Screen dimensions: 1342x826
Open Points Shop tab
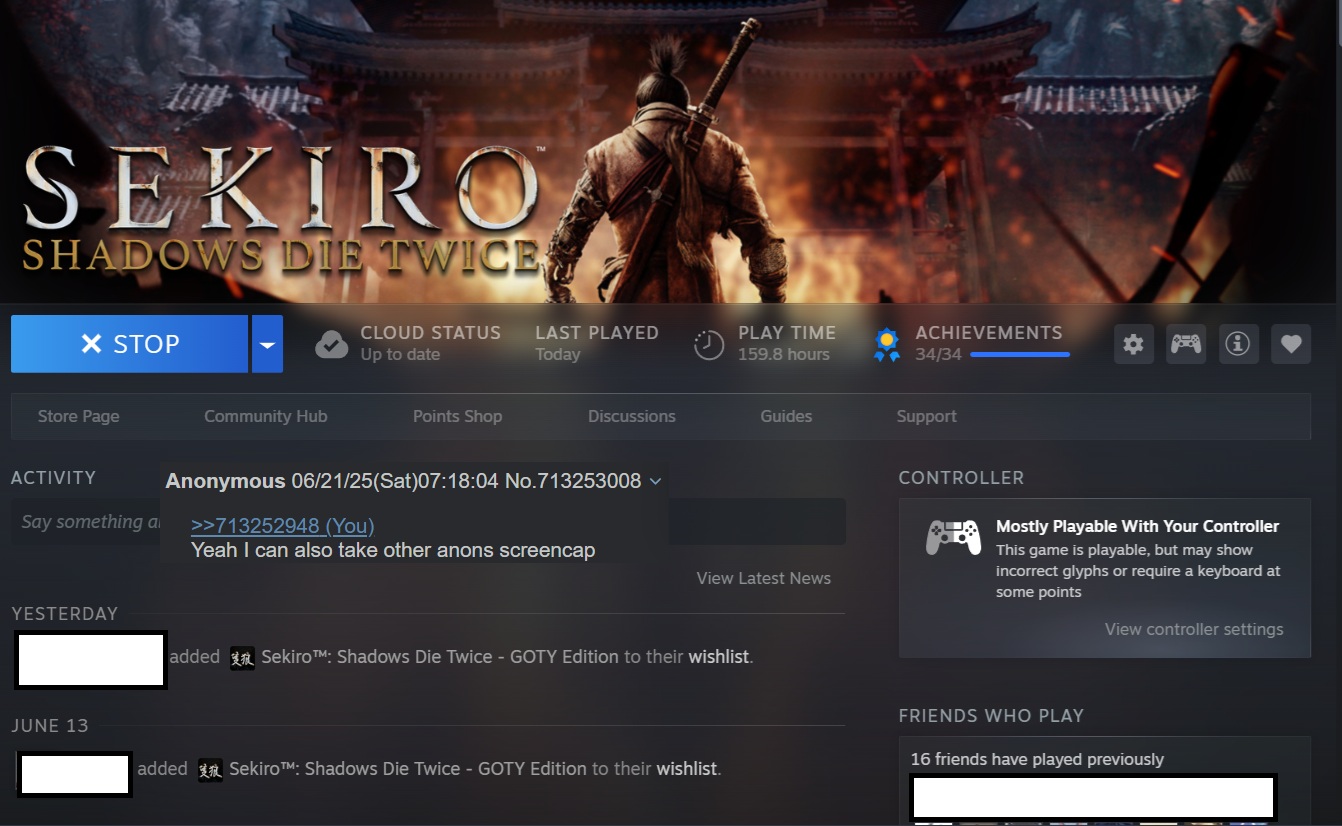click(458, 416)
